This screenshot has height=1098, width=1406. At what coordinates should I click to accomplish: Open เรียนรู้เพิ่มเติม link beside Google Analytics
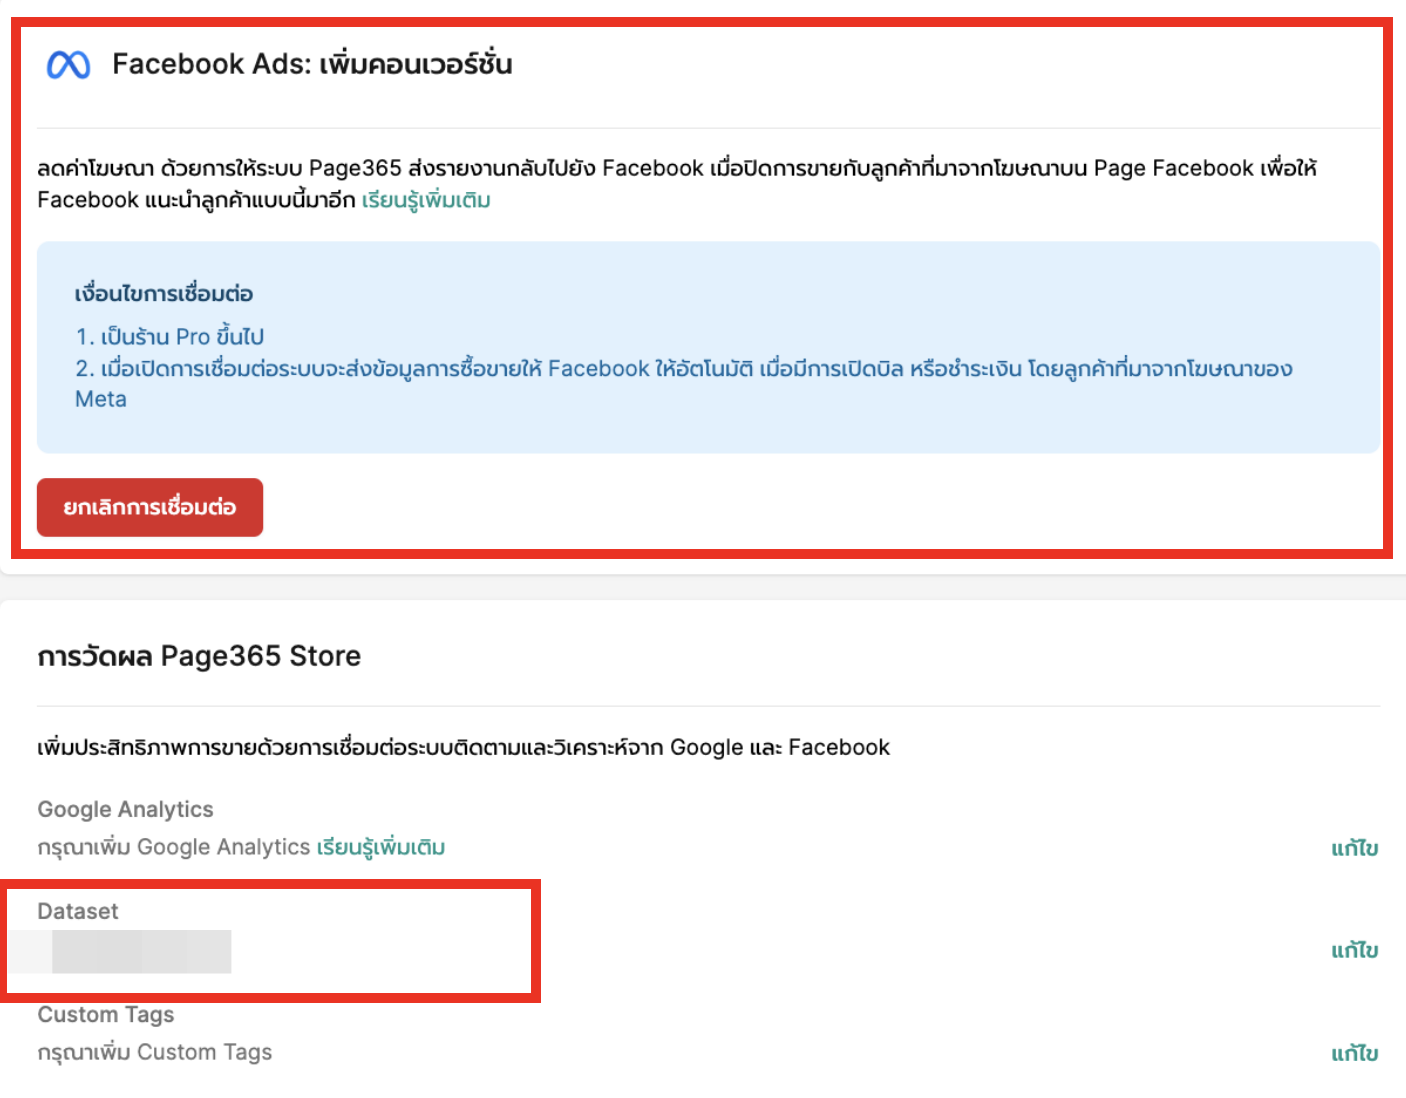click(x=381, y=847)
